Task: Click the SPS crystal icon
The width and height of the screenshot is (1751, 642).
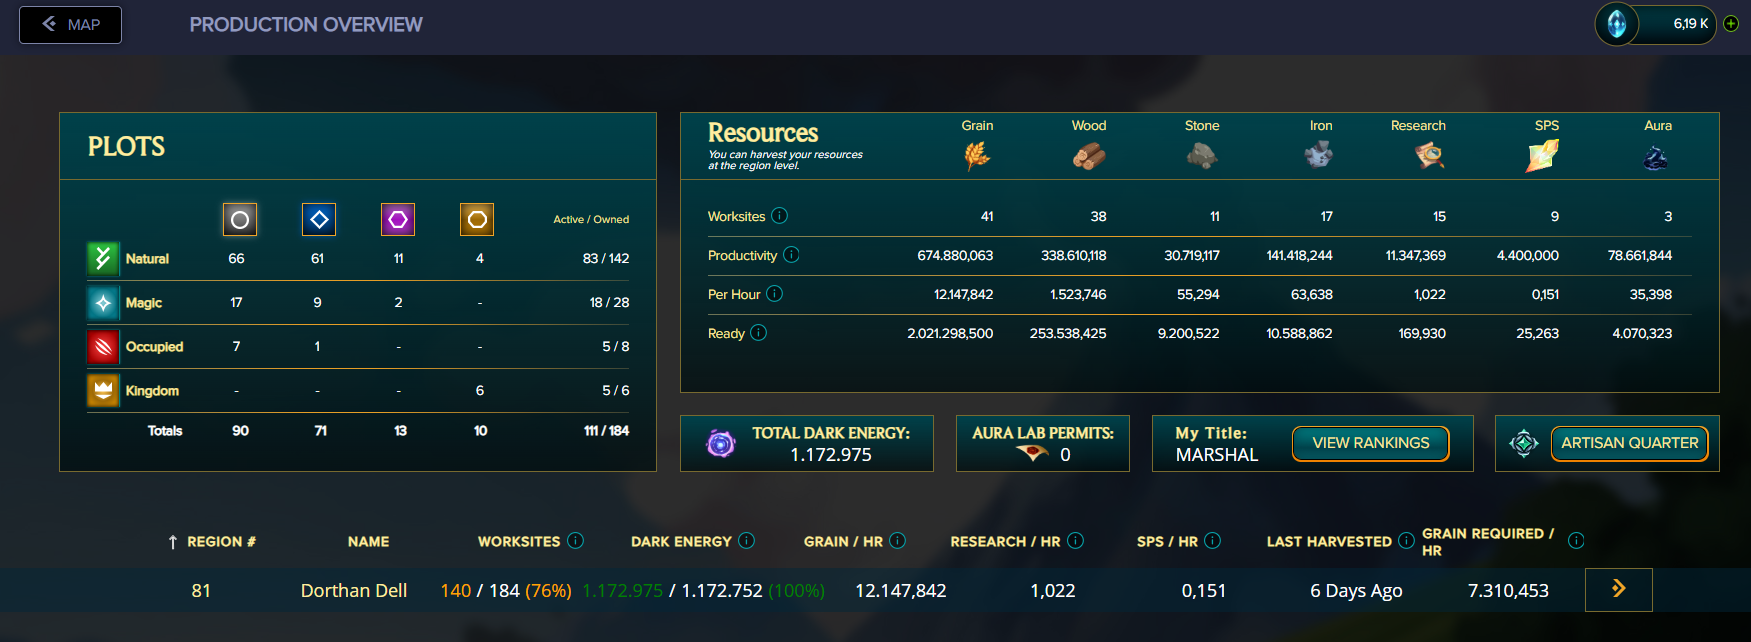Action: 1542,156
